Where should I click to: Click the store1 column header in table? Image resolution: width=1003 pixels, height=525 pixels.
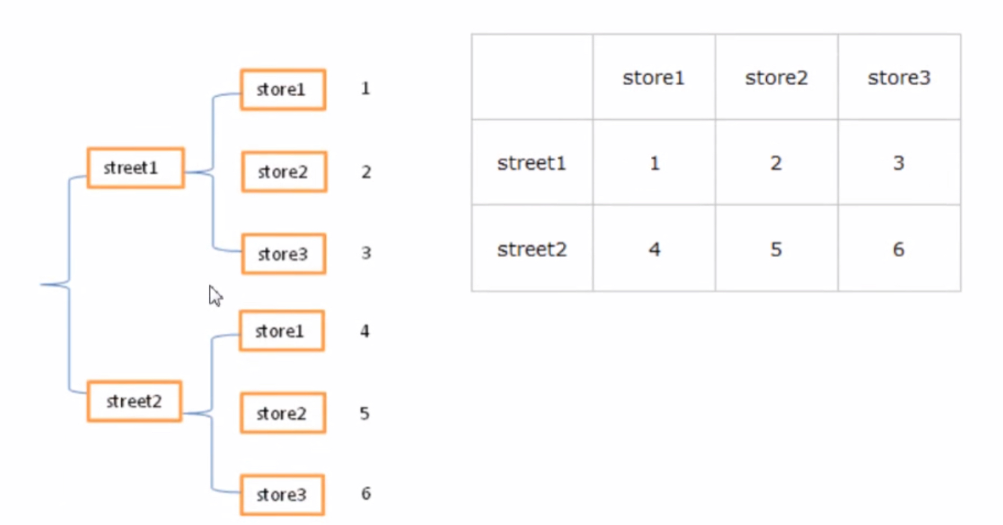click(654, 77)
